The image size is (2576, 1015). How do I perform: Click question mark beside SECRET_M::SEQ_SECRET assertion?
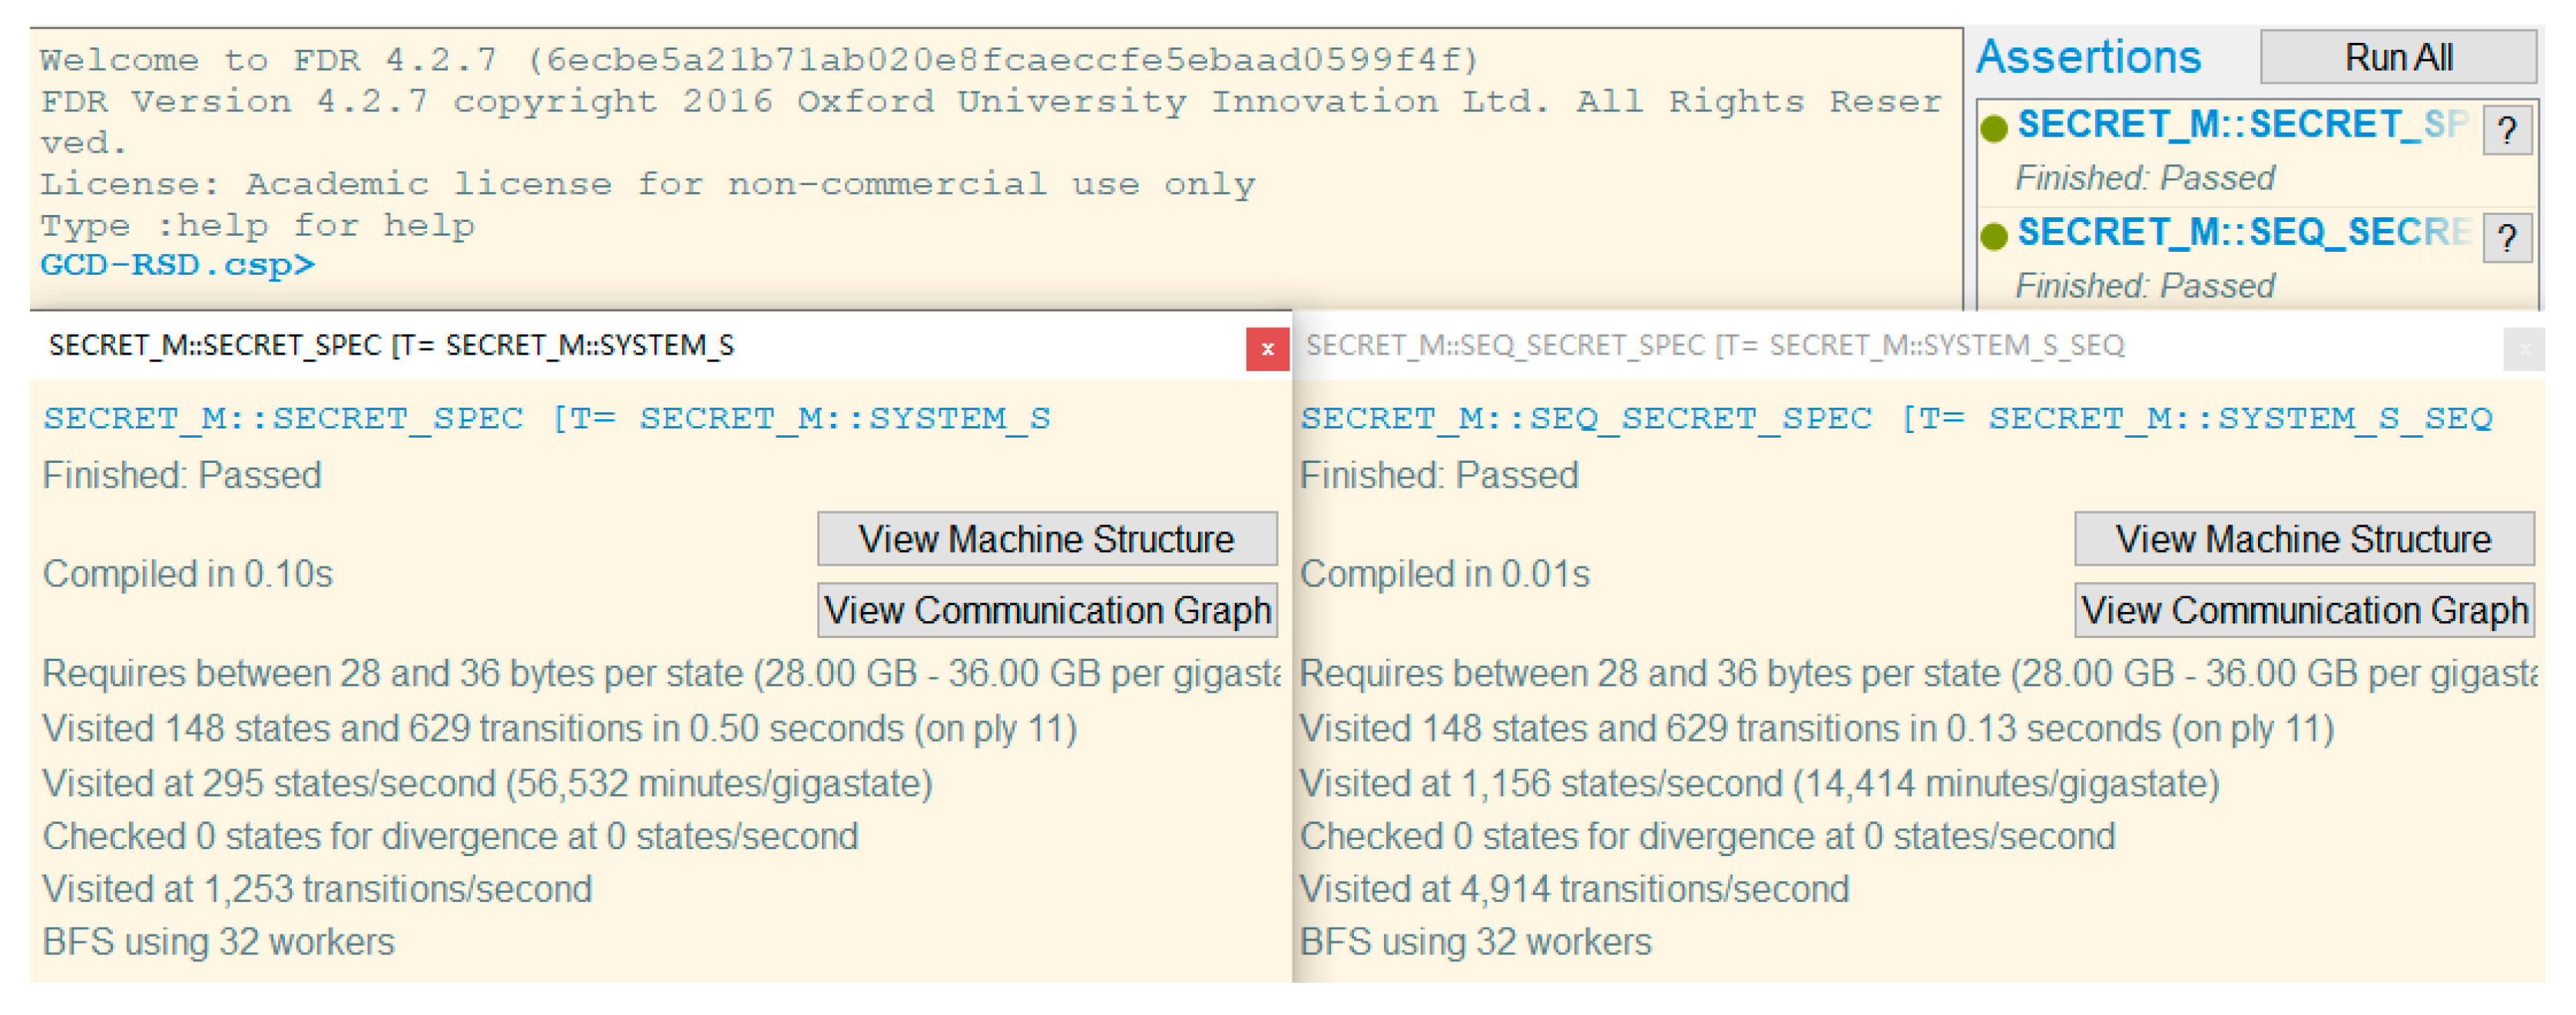tap(2506, 238)
